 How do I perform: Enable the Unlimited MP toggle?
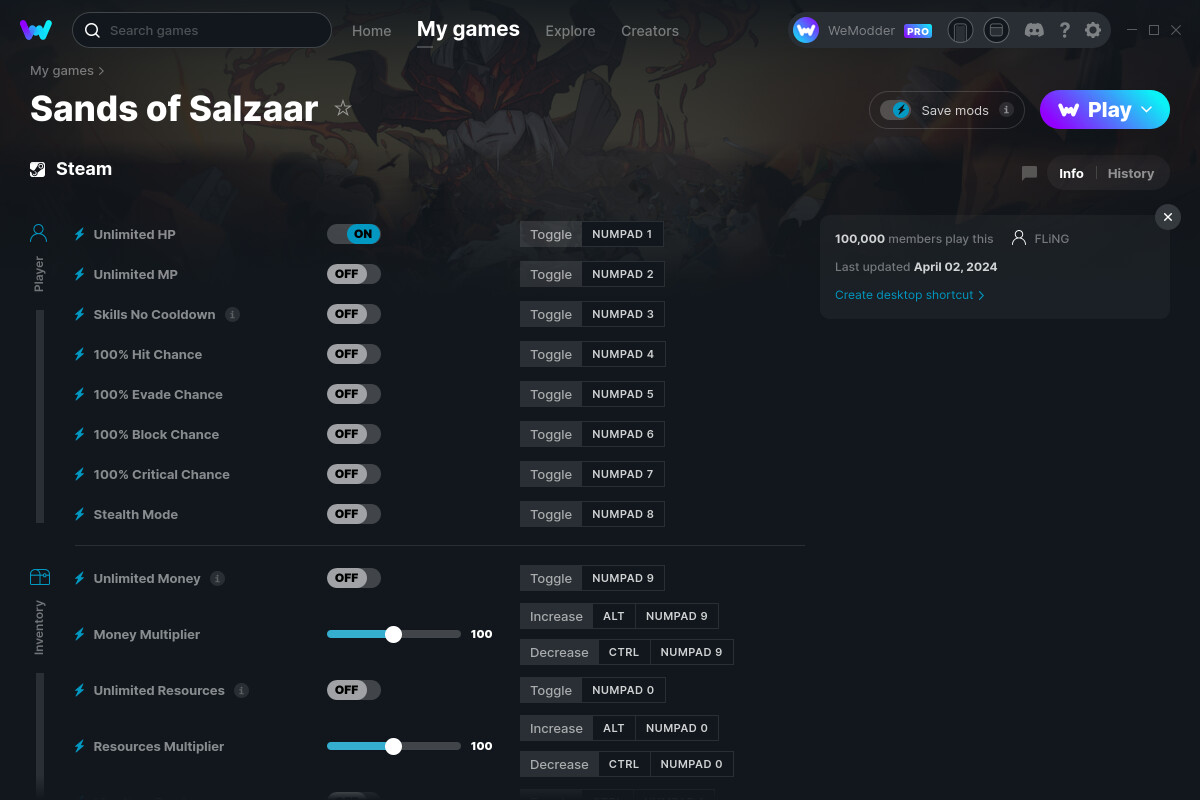click(x=354, y=274)
